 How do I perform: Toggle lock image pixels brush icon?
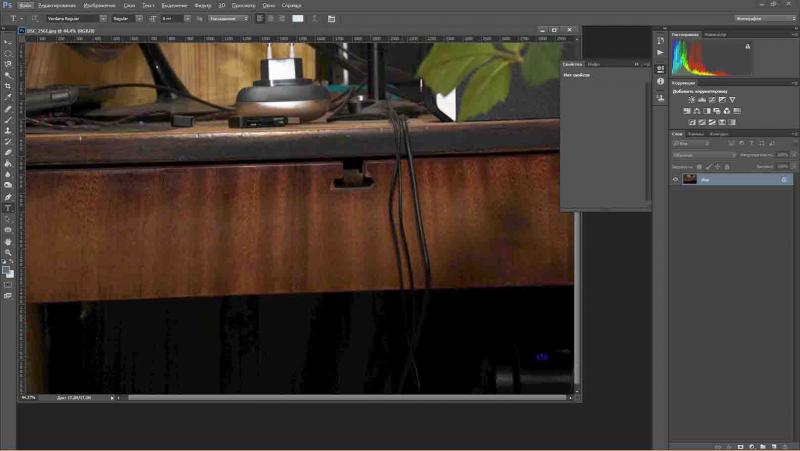point(708,167)
